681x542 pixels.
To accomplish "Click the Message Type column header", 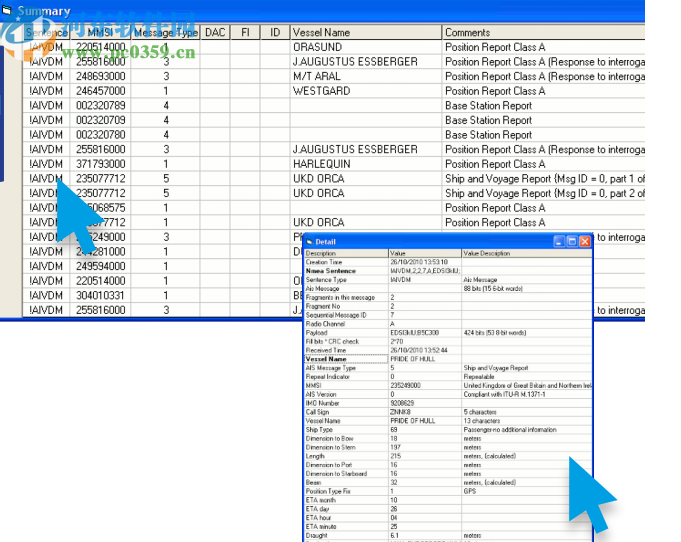I will tap(165, 33).
